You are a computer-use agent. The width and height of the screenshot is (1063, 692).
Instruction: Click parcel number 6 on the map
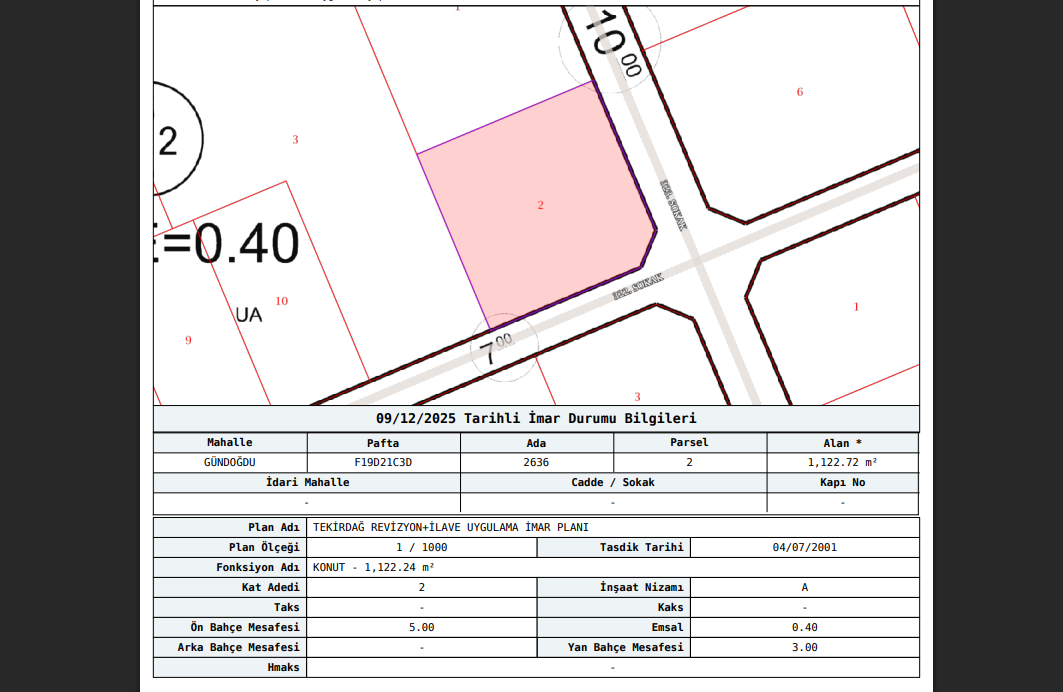click(x=800, y=92)
